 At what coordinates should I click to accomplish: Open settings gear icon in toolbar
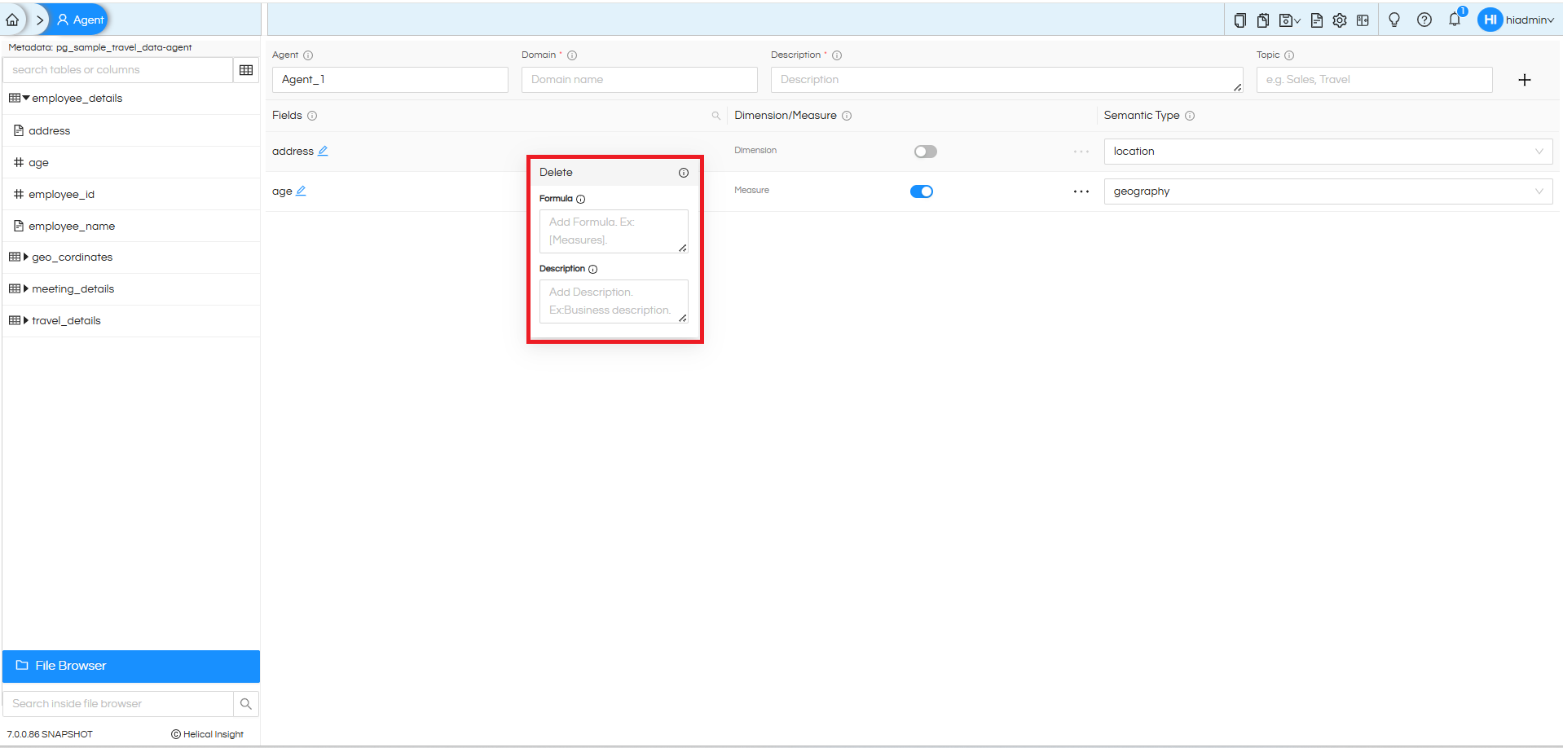tap(1340, 20)
